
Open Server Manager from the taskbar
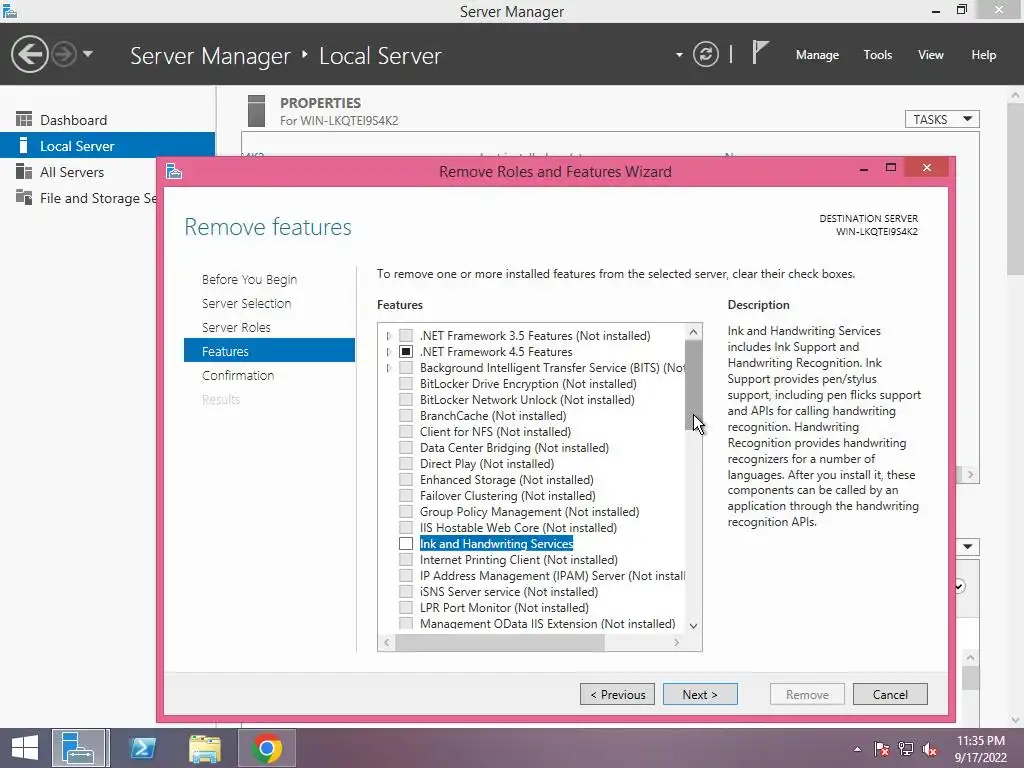[x=78, y=748]
